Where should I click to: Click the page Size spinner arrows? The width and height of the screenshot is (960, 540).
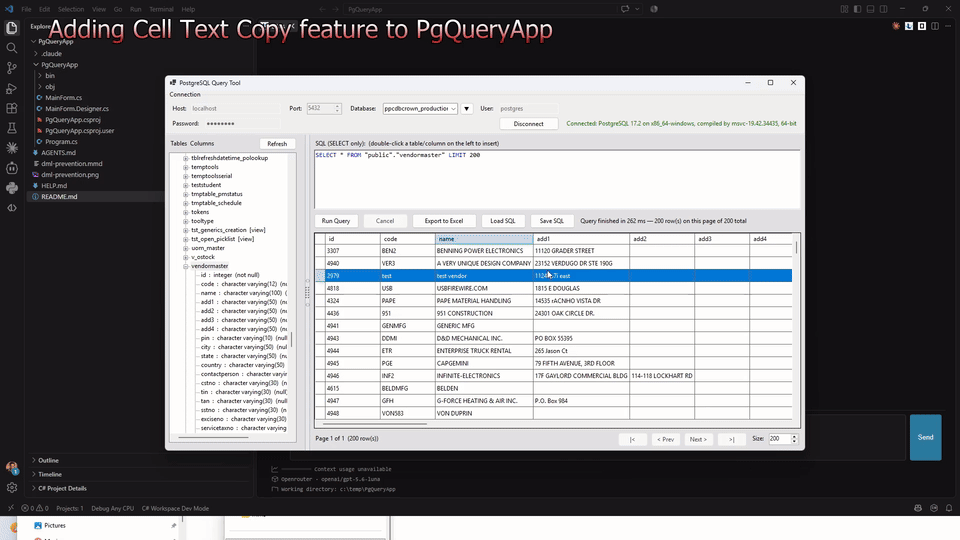794,439
